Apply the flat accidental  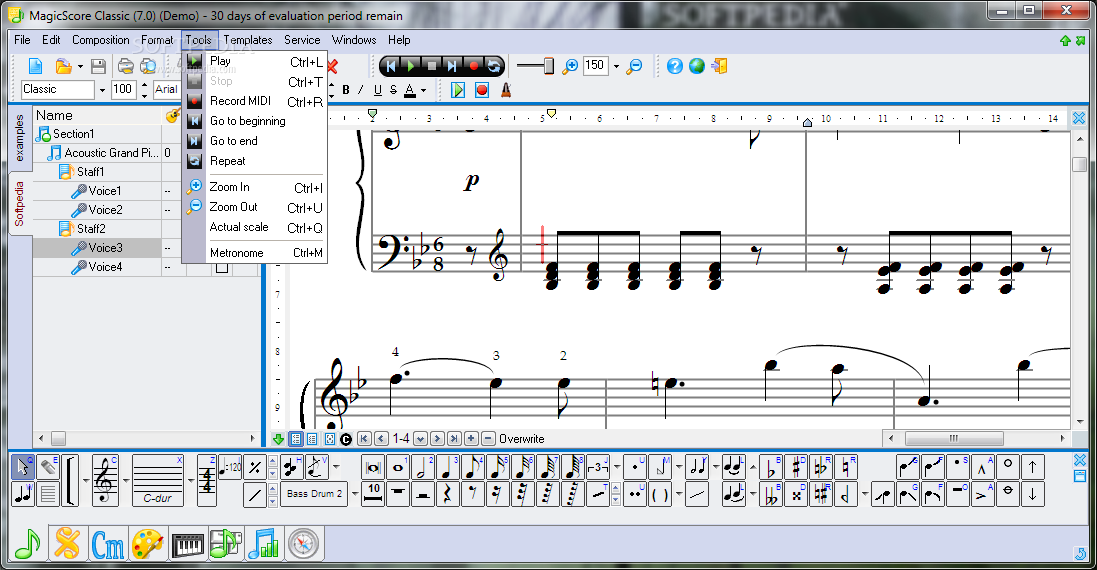(x=771, y=467)
